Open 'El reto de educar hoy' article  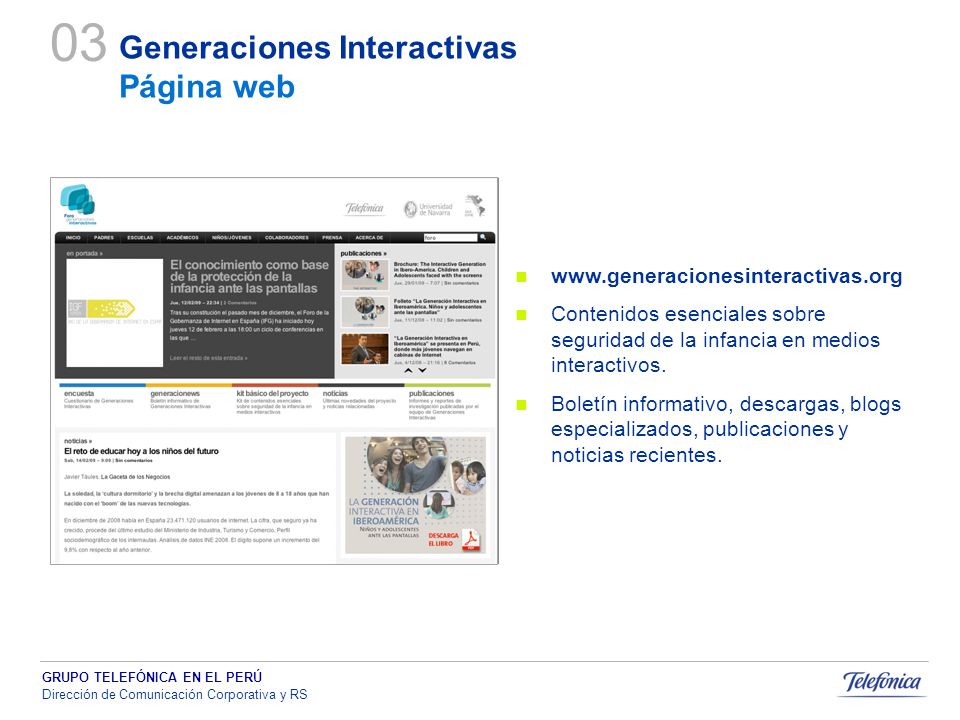pos(141,451)
